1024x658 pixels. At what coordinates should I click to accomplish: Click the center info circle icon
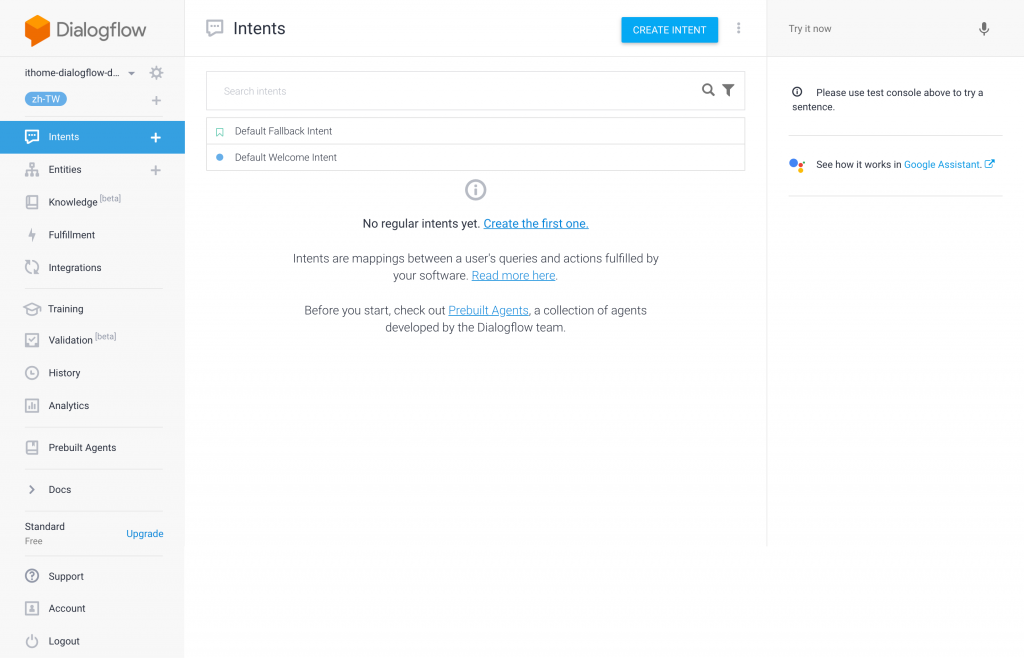point(475,190)
